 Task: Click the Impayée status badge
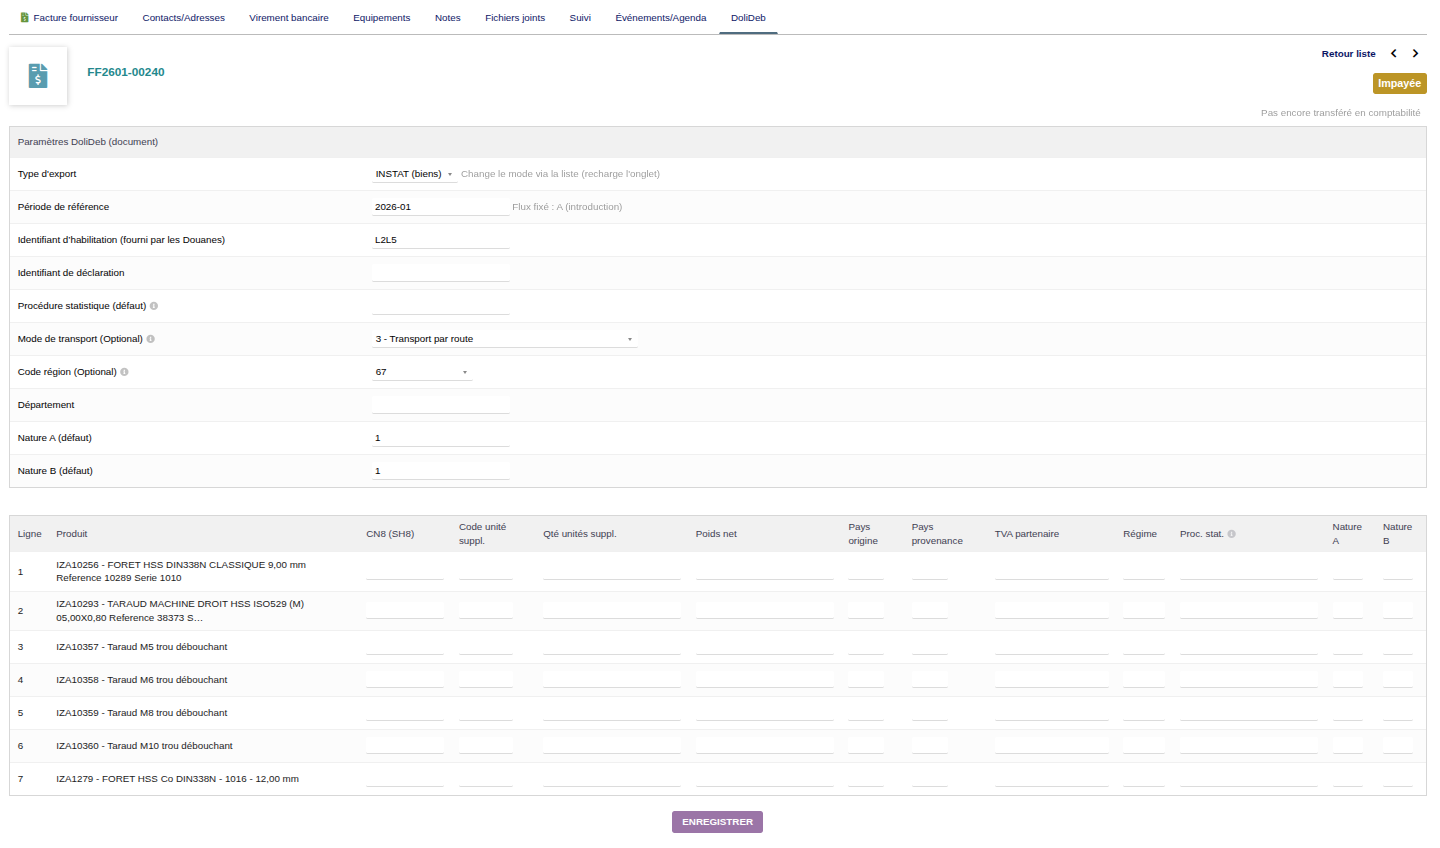coord(1399,84)
